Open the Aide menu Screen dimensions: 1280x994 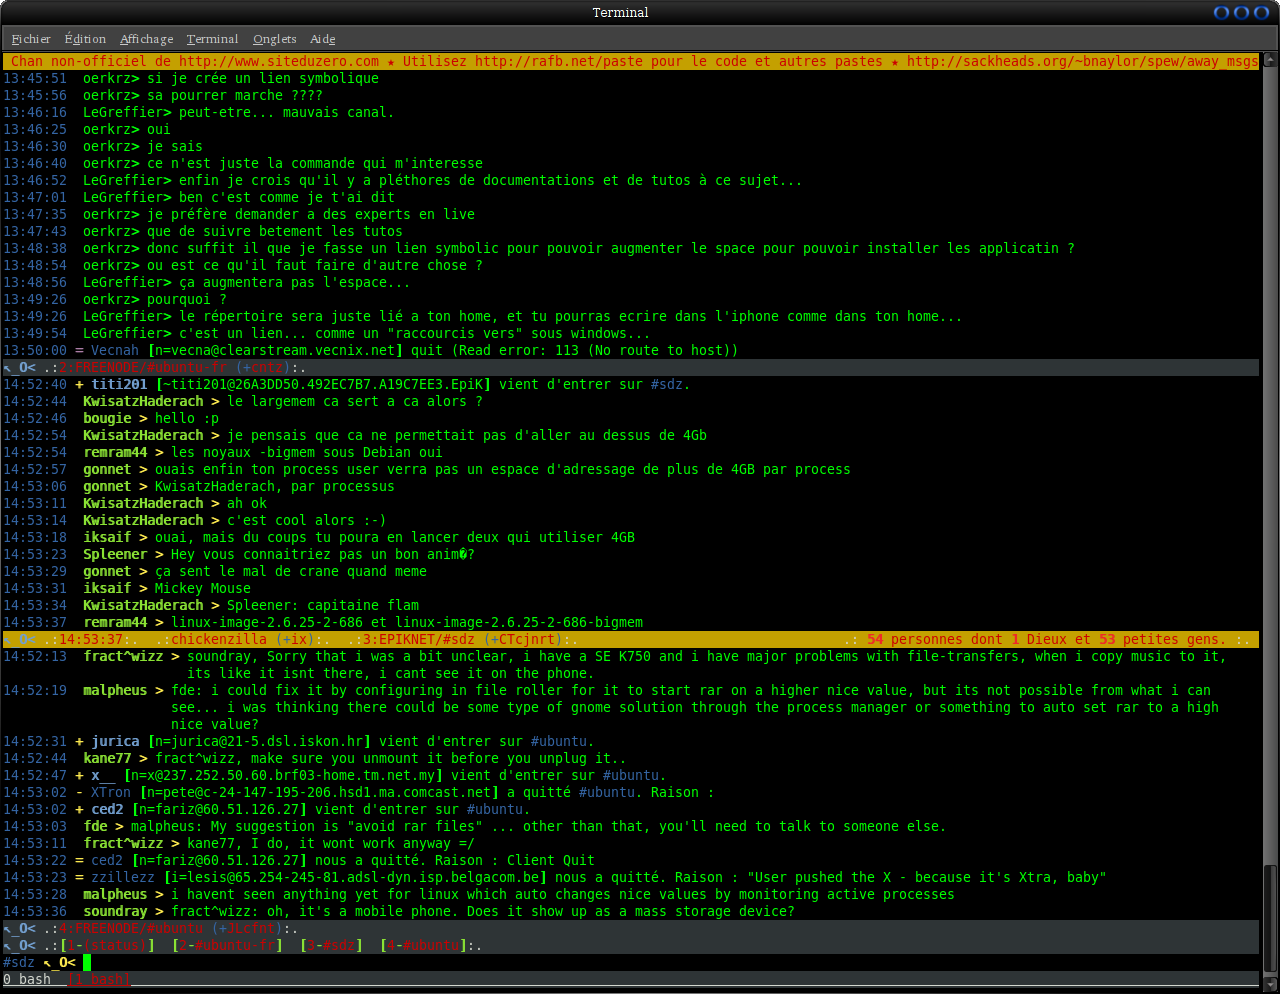(322, 39)
